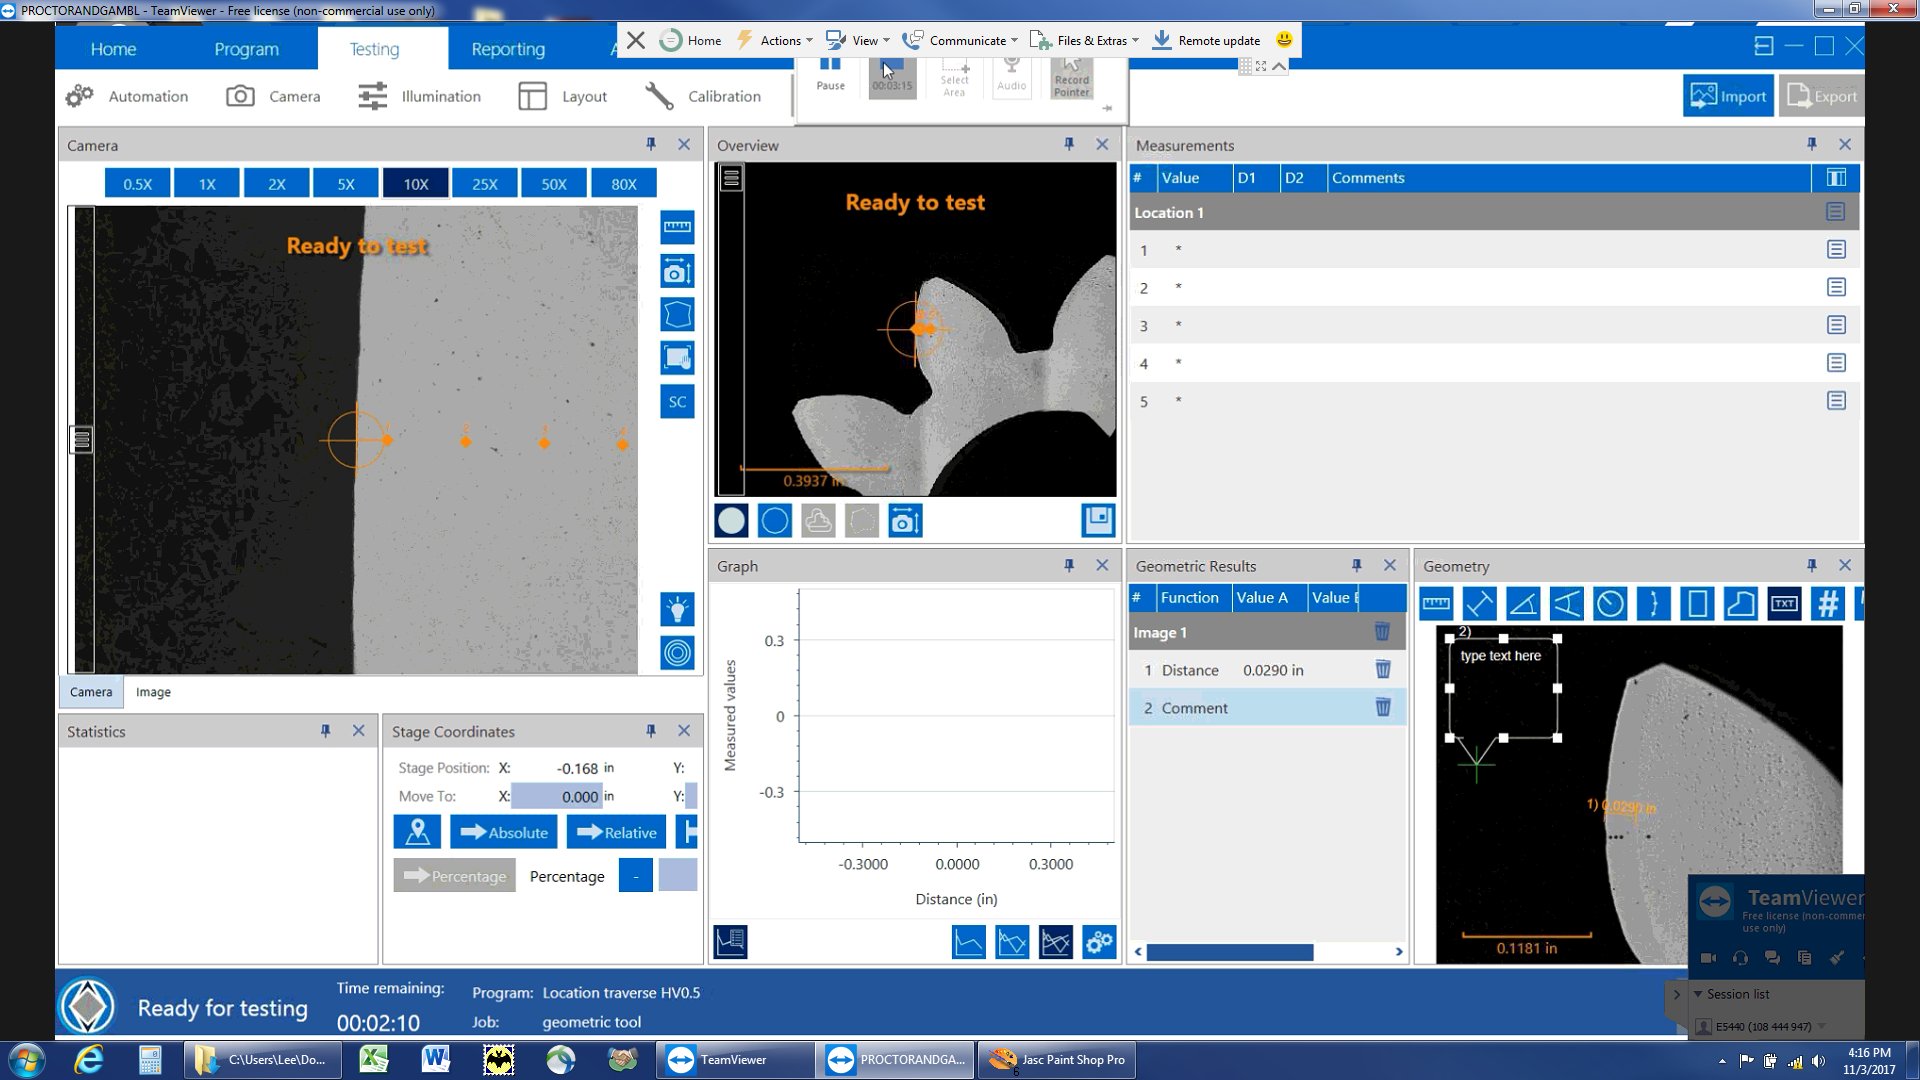Pin the Stage Coordinates panel
Viewport: 1920px width, 1080px height.
click(651, 731)
